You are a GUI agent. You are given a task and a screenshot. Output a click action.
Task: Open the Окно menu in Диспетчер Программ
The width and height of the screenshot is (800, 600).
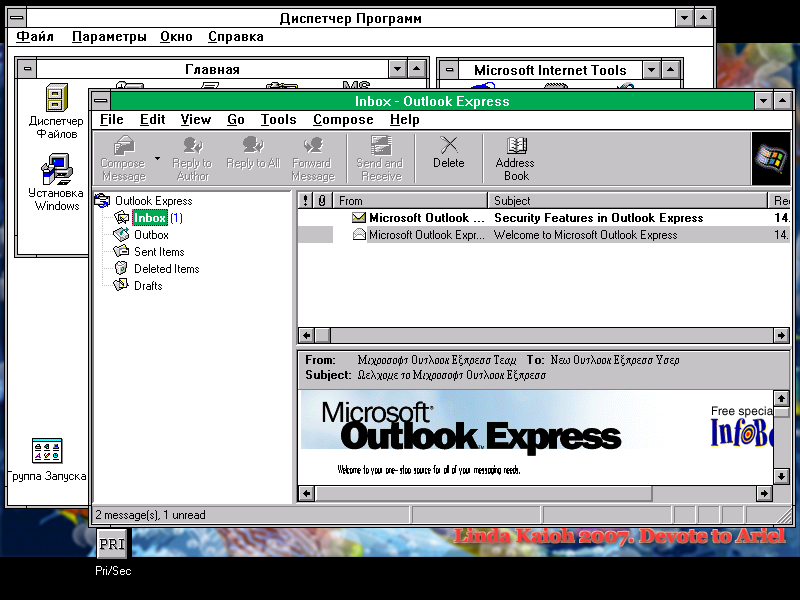(x=176, y=37)
